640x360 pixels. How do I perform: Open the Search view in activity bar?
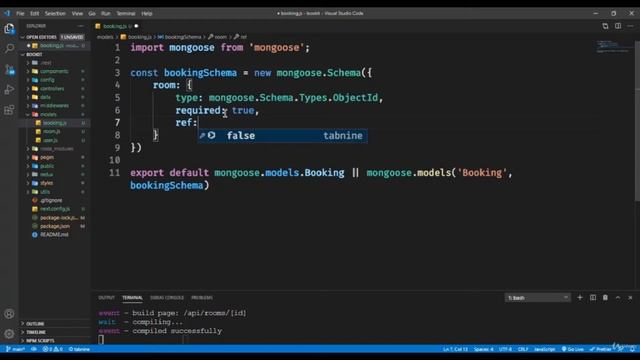coord(9,48)
